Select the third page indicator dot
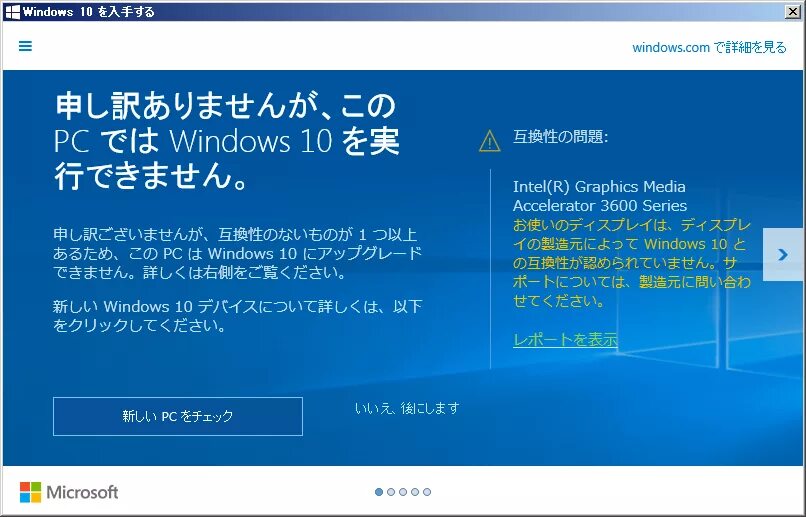Image resolution: width=806 pixels, height=517 pixels. click(x=403, y=492)
